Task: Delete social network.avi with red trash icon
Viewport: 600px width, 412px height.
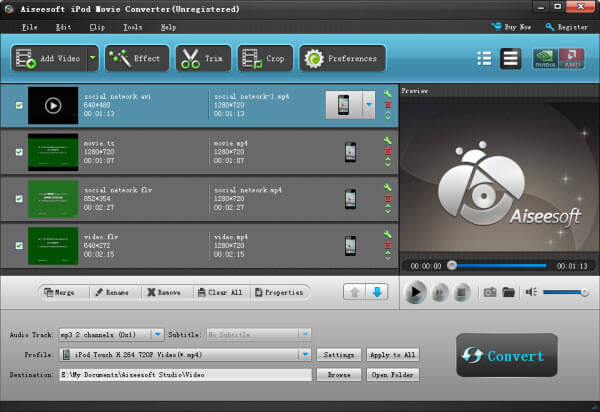Action: (x=388, y=104)
